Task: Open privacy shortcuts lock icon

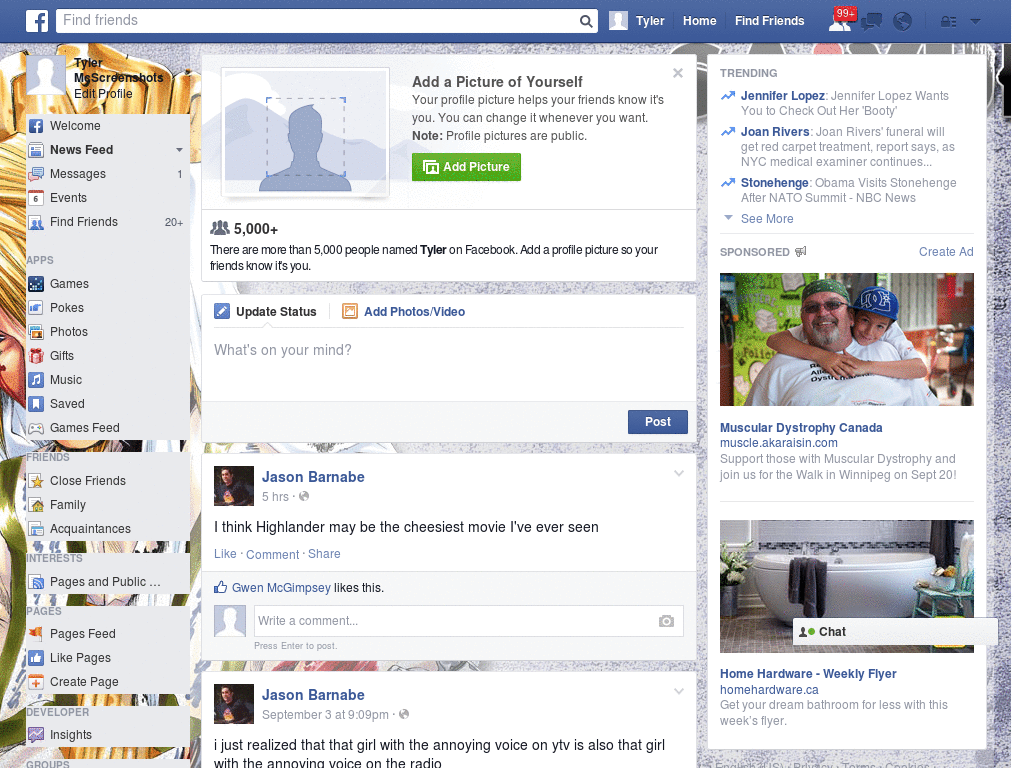Action: tap(948, 22)
